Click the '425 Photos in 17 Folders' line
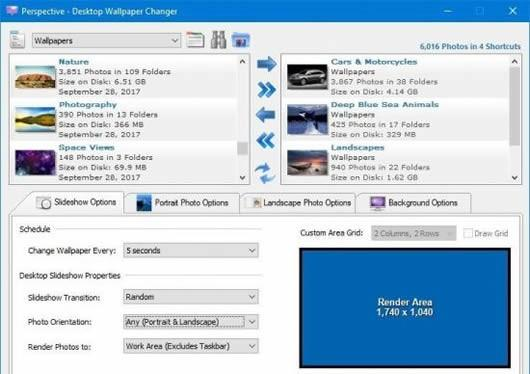Viewport: 530px width, 374px height. click(x=380, y=124)
